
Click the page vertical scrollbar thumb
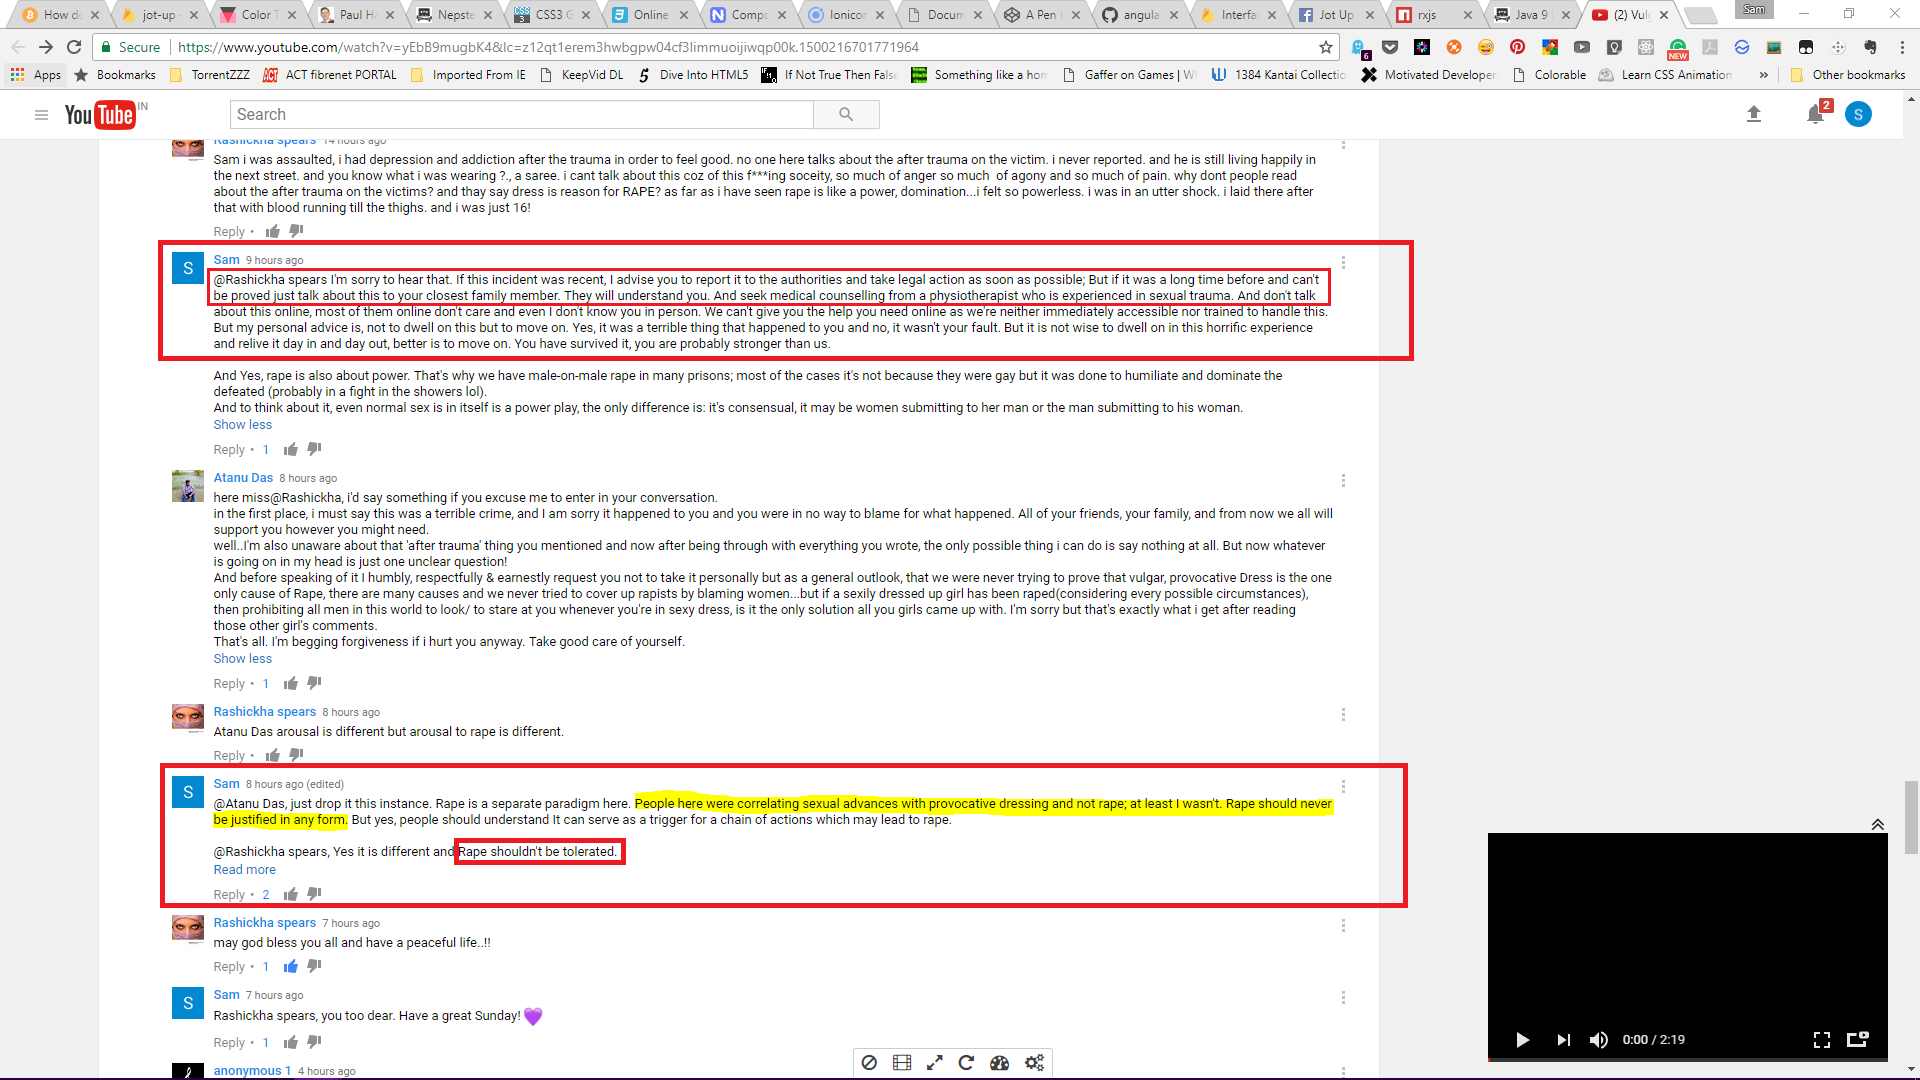[1911, 817]
